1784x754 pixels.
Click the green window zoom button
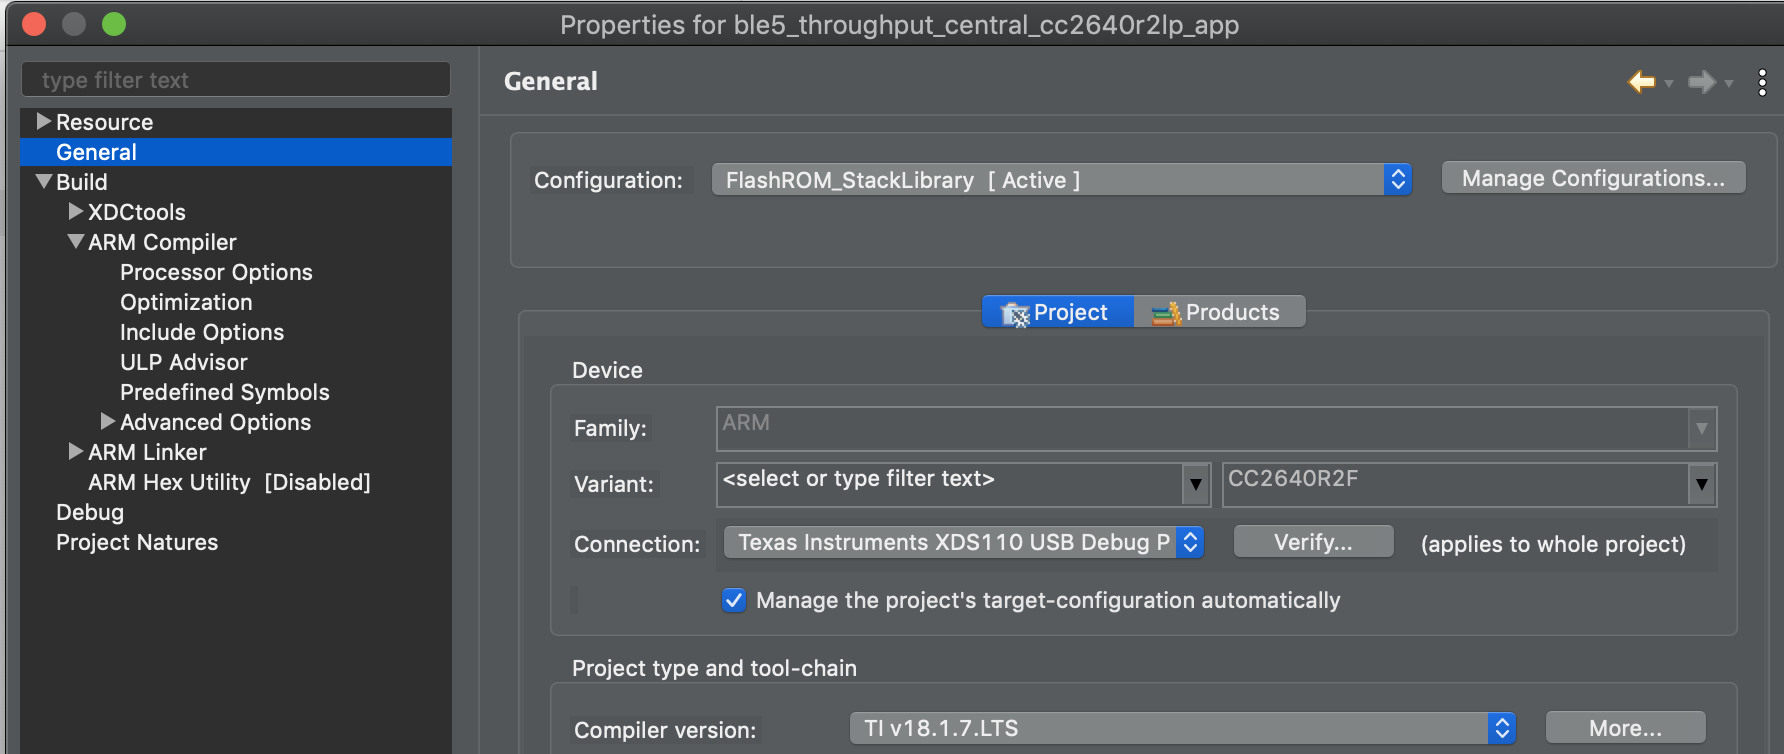click(x=114, y=24)
